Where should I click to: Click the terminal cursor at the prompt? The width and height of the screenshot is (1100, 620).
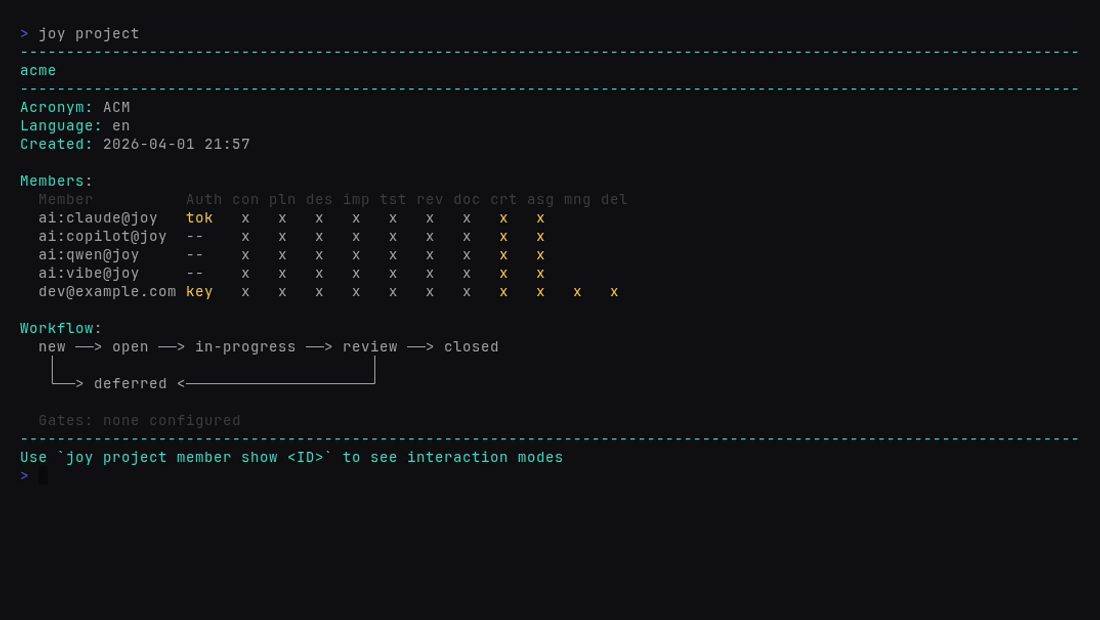[41, 475]
